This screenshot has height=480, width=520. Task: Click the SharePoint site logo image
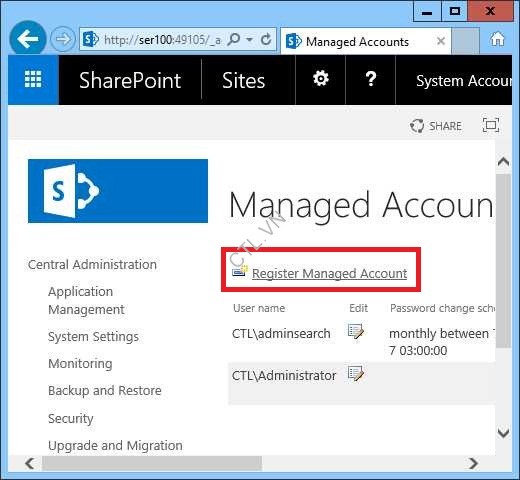[x=118, y=191]
